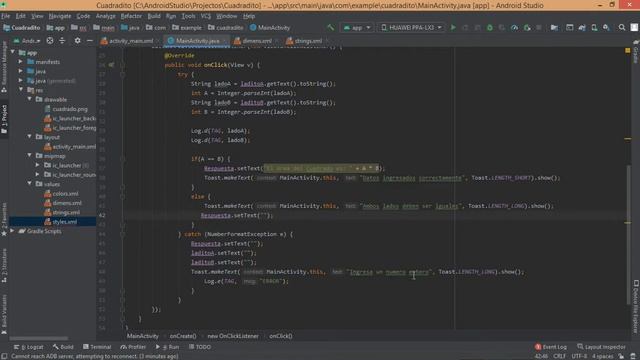640x360 pixels.
Task: Open Project panel gear settings icon
Action: [78, 41]
